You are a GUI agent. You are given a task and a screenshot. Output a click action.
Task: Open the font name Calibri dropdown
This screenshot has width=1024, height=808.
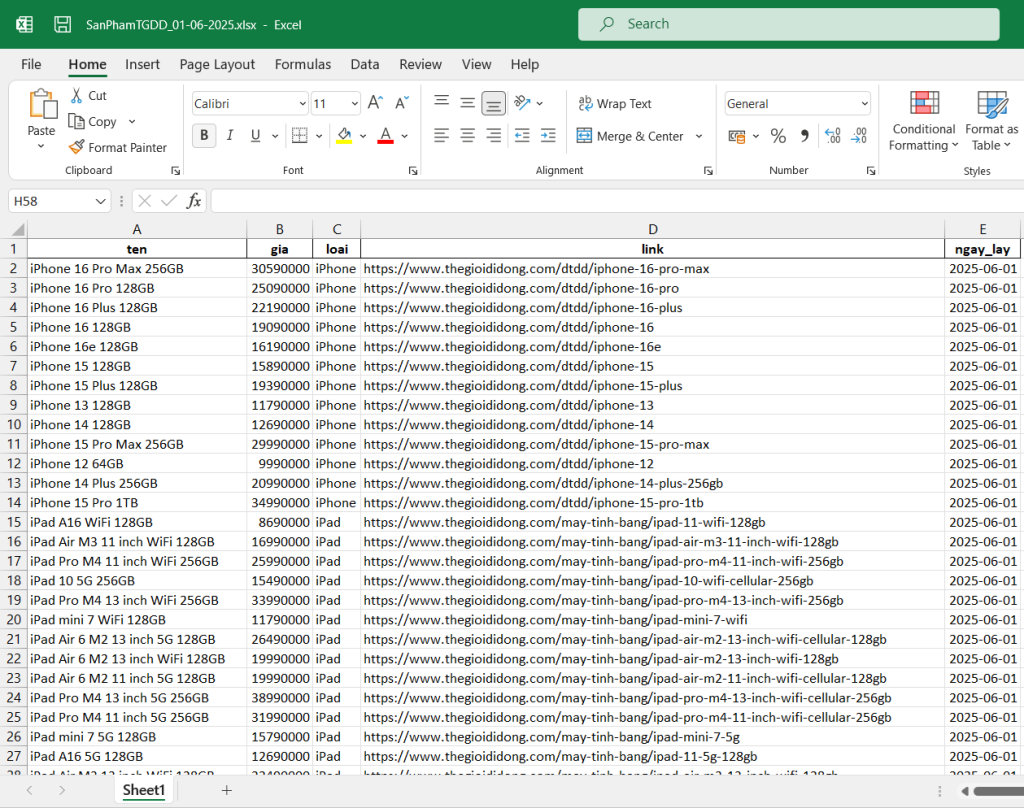coord(302,104)
